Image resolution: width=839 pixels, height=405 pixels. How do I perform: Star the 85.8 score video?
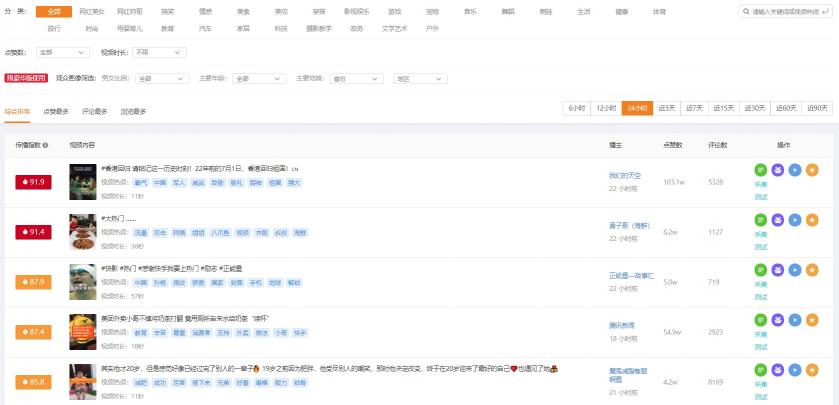812,370
